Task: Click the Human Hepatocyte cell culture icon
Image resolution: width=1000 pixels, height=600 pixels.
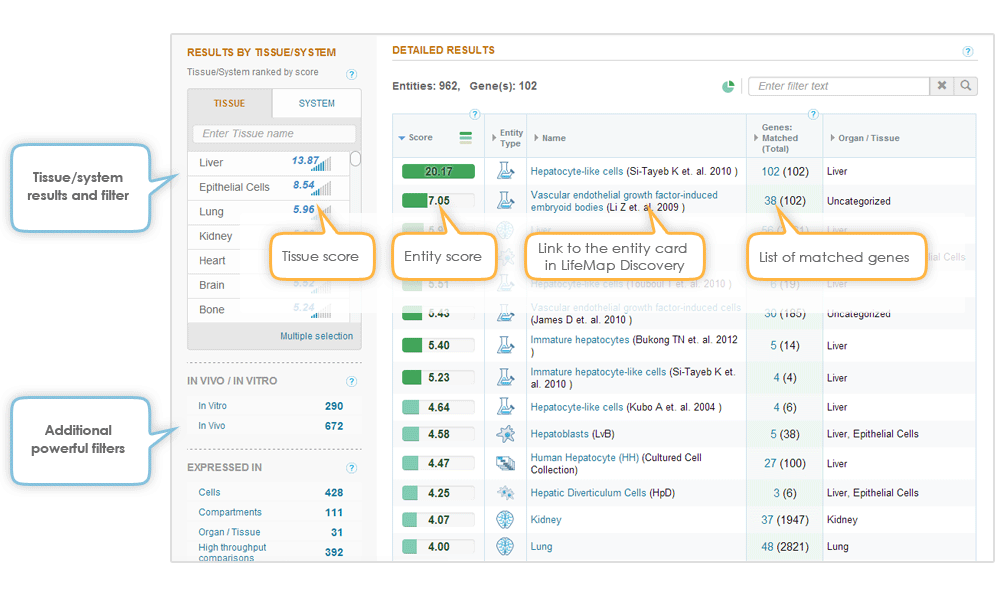Action: tap(505, 463)
